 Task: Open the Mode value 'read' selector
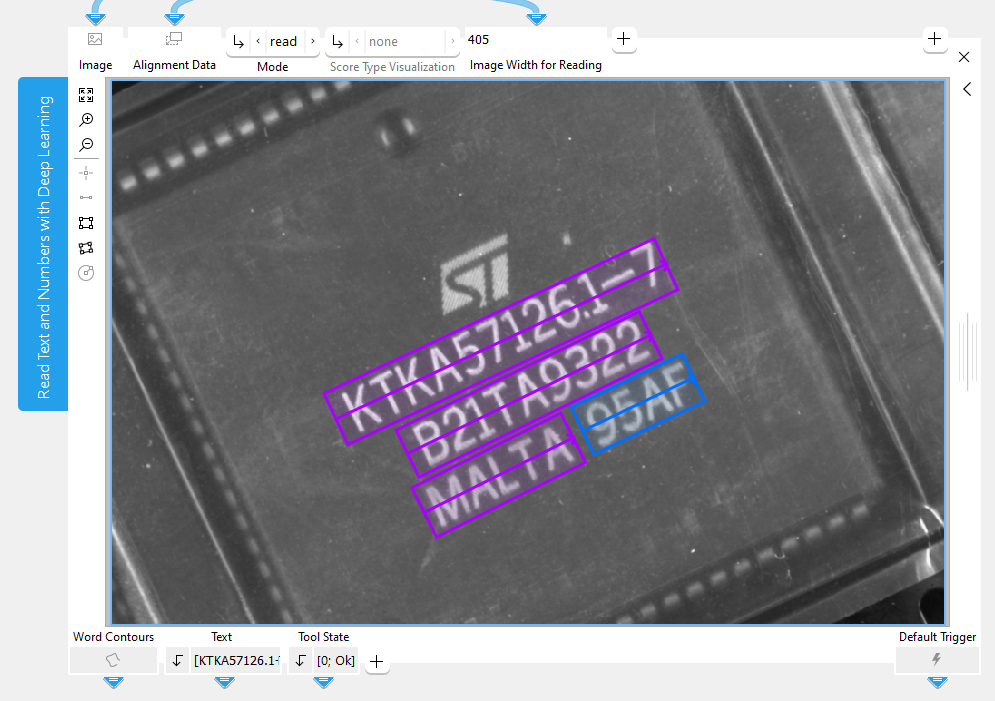click(284, 41)
